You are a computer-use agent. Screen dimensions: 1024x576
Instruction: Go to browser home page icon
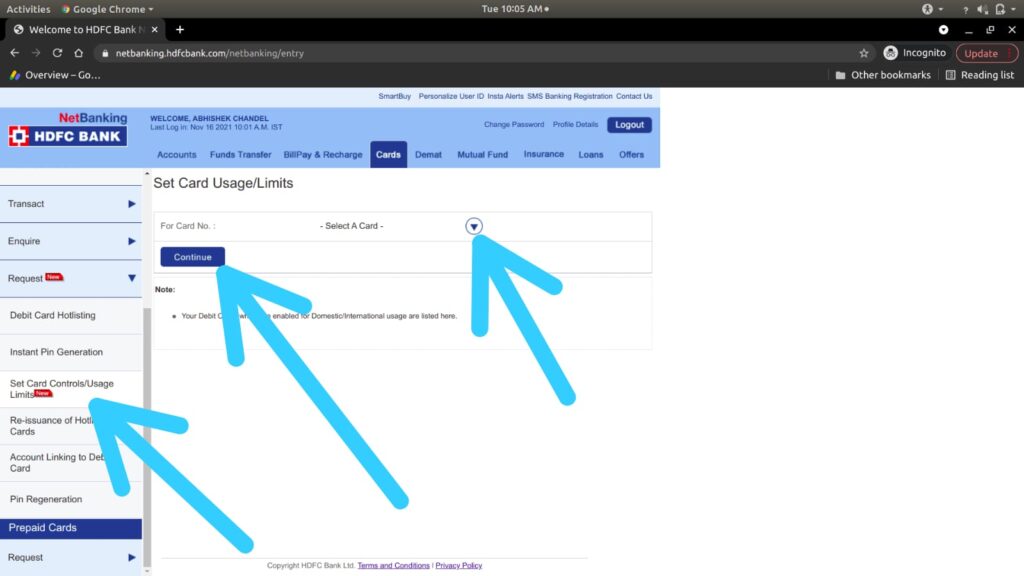[x=78, y=53]
